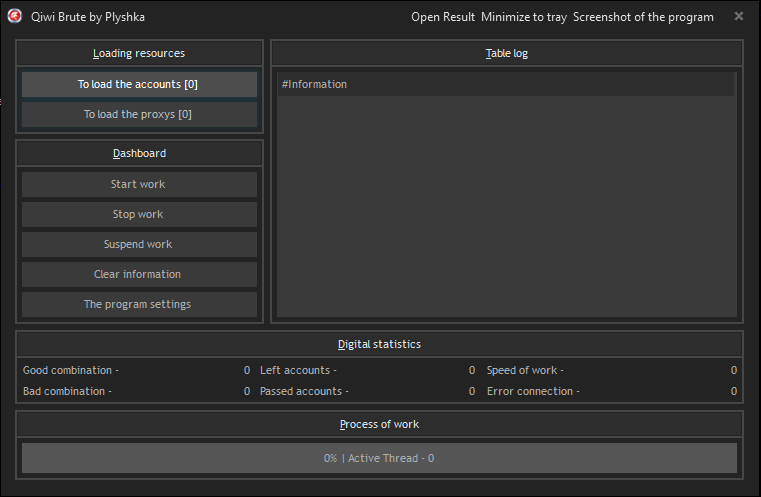This screenshot has height=497, width=761.
Task: Click the Table log panel header
Action: [x=507, y=53]
